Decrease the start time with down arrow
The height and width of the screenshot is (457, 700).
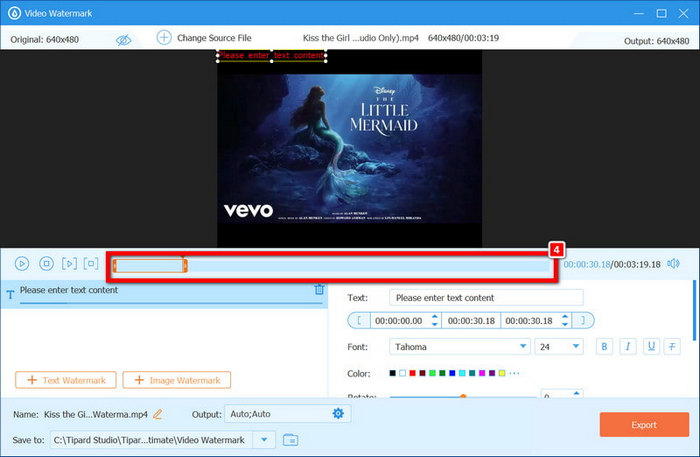click(x=435, y=324)
